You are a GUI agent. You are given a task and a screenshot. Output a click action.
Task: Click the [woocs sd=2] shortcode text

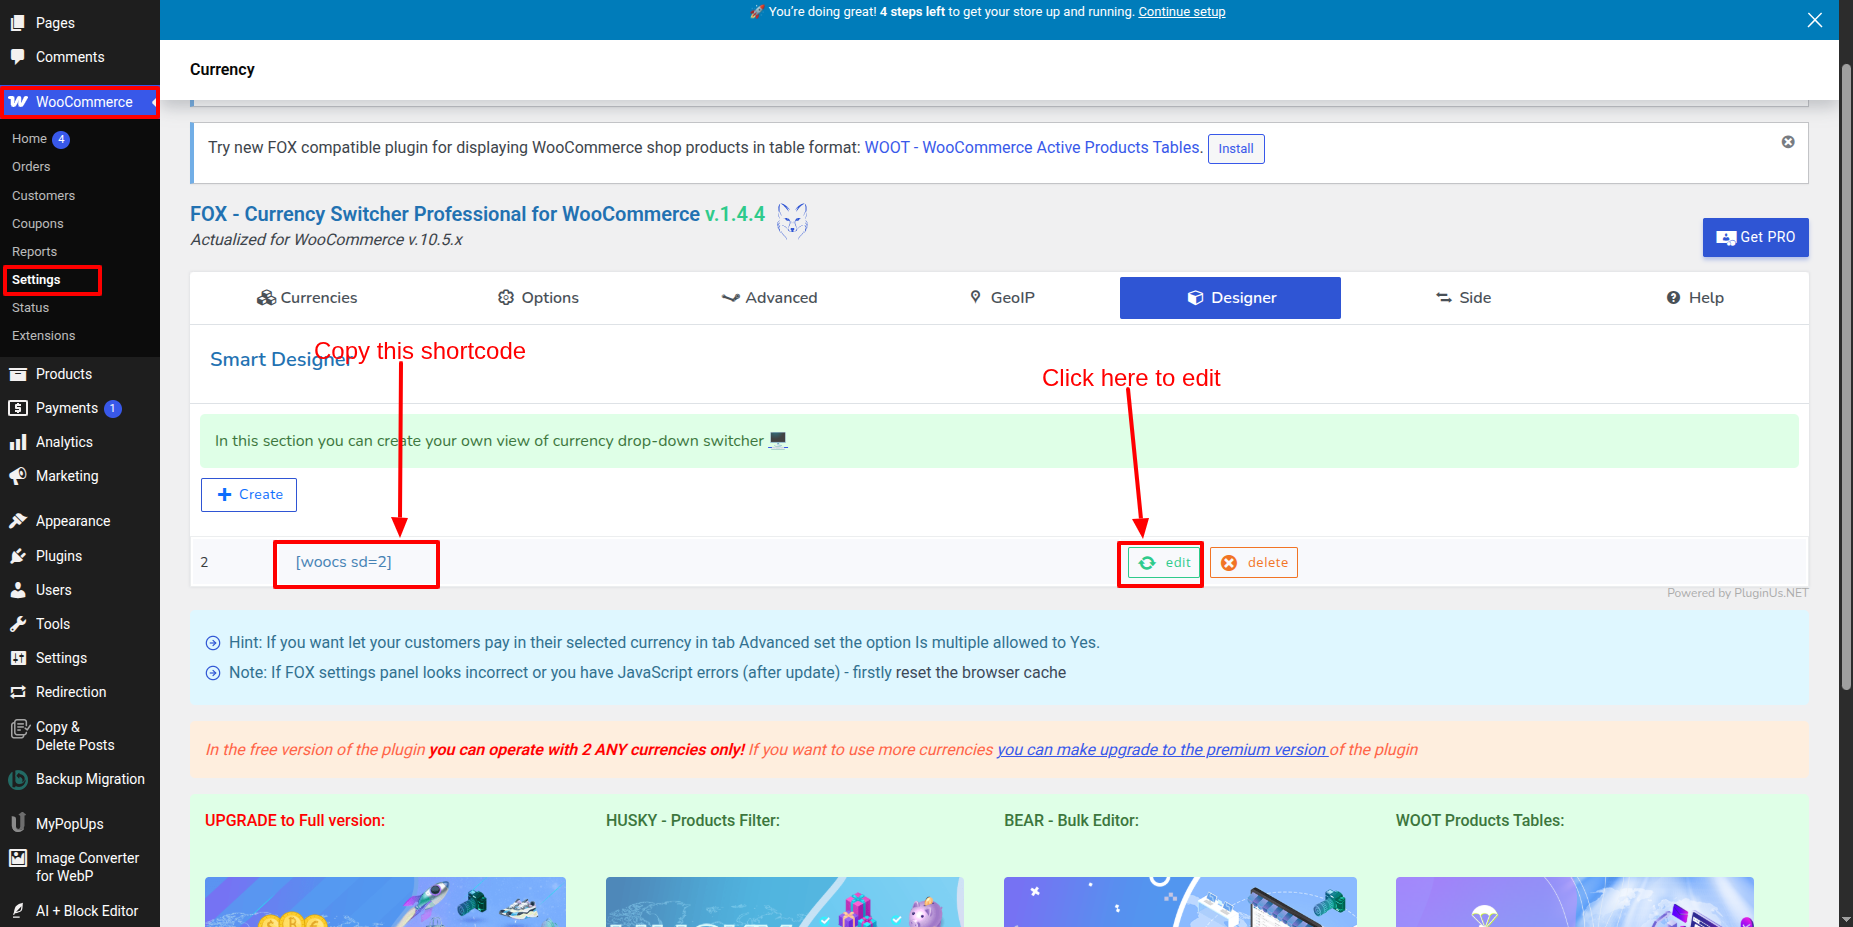[344, 562]
